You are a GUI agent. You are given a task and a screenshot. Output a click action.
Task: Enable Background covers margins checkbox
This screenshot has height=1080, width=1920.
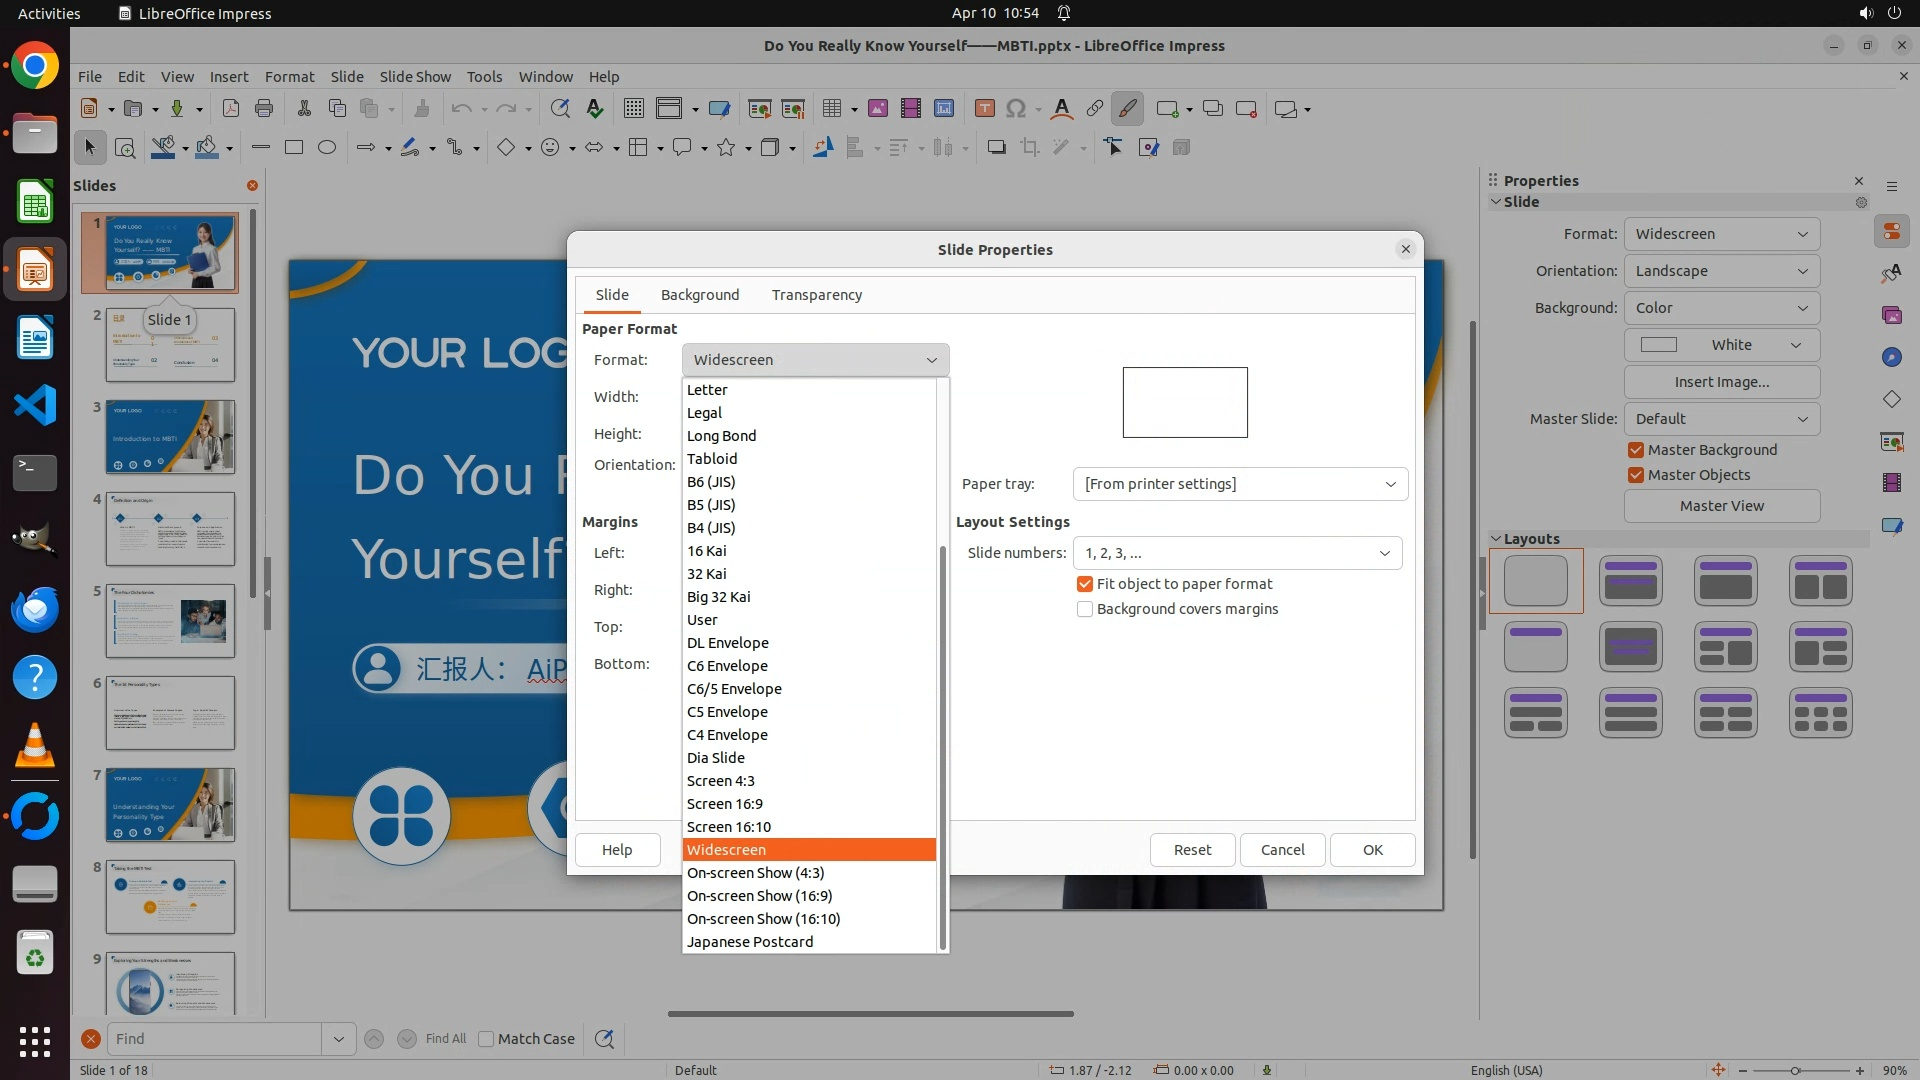click(x=1085, y=609)
